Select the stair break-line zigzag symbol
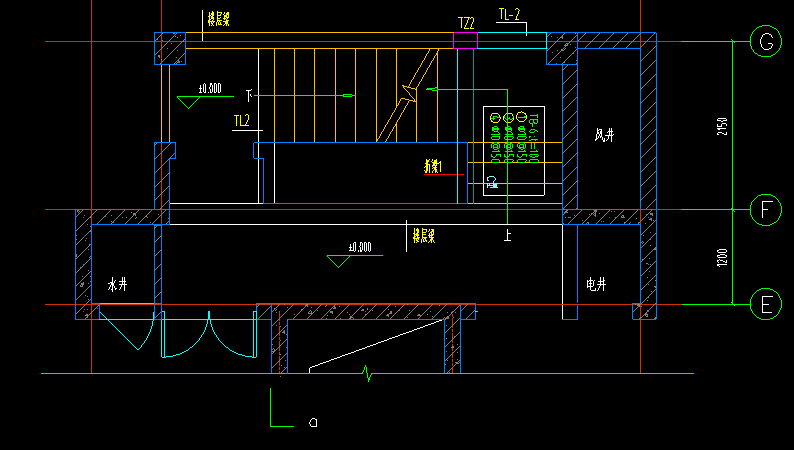 408,94
